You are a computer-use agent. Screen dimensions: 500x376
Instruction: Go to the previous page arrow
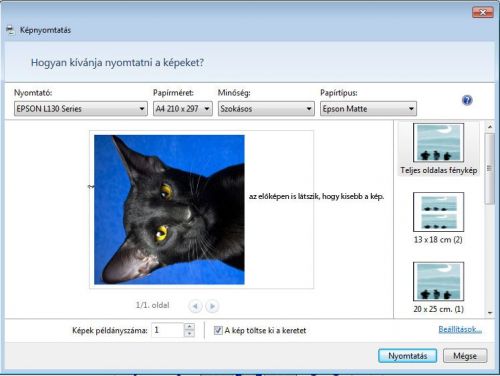pos(195,306)
